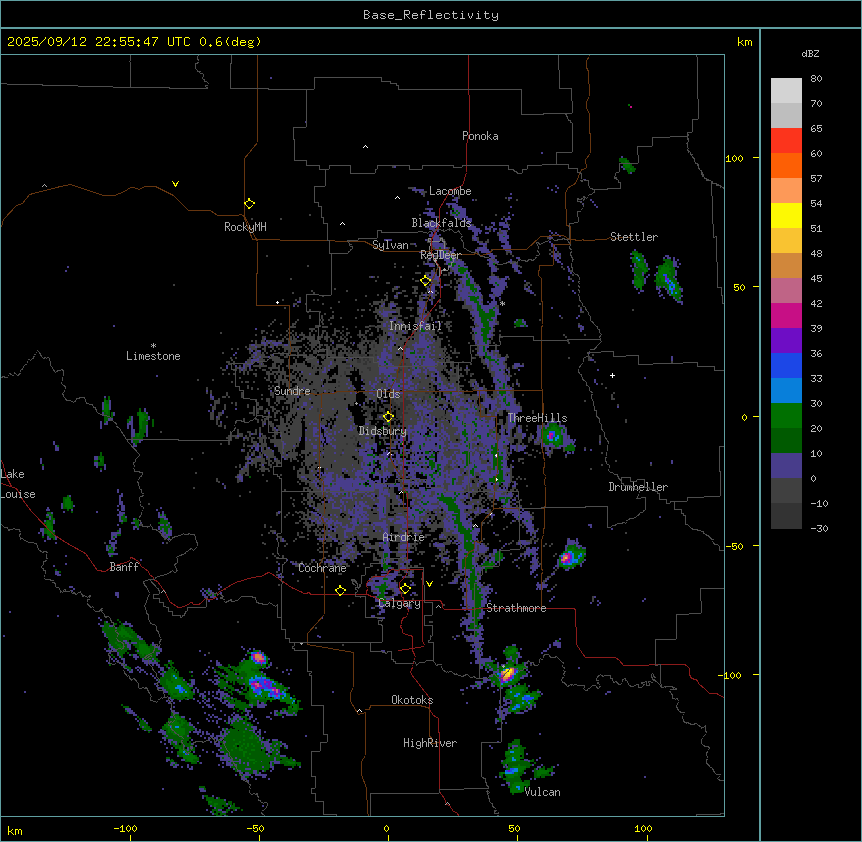
Task: Click the storm cell east of ThreeHills
Action: click(552, 437)
